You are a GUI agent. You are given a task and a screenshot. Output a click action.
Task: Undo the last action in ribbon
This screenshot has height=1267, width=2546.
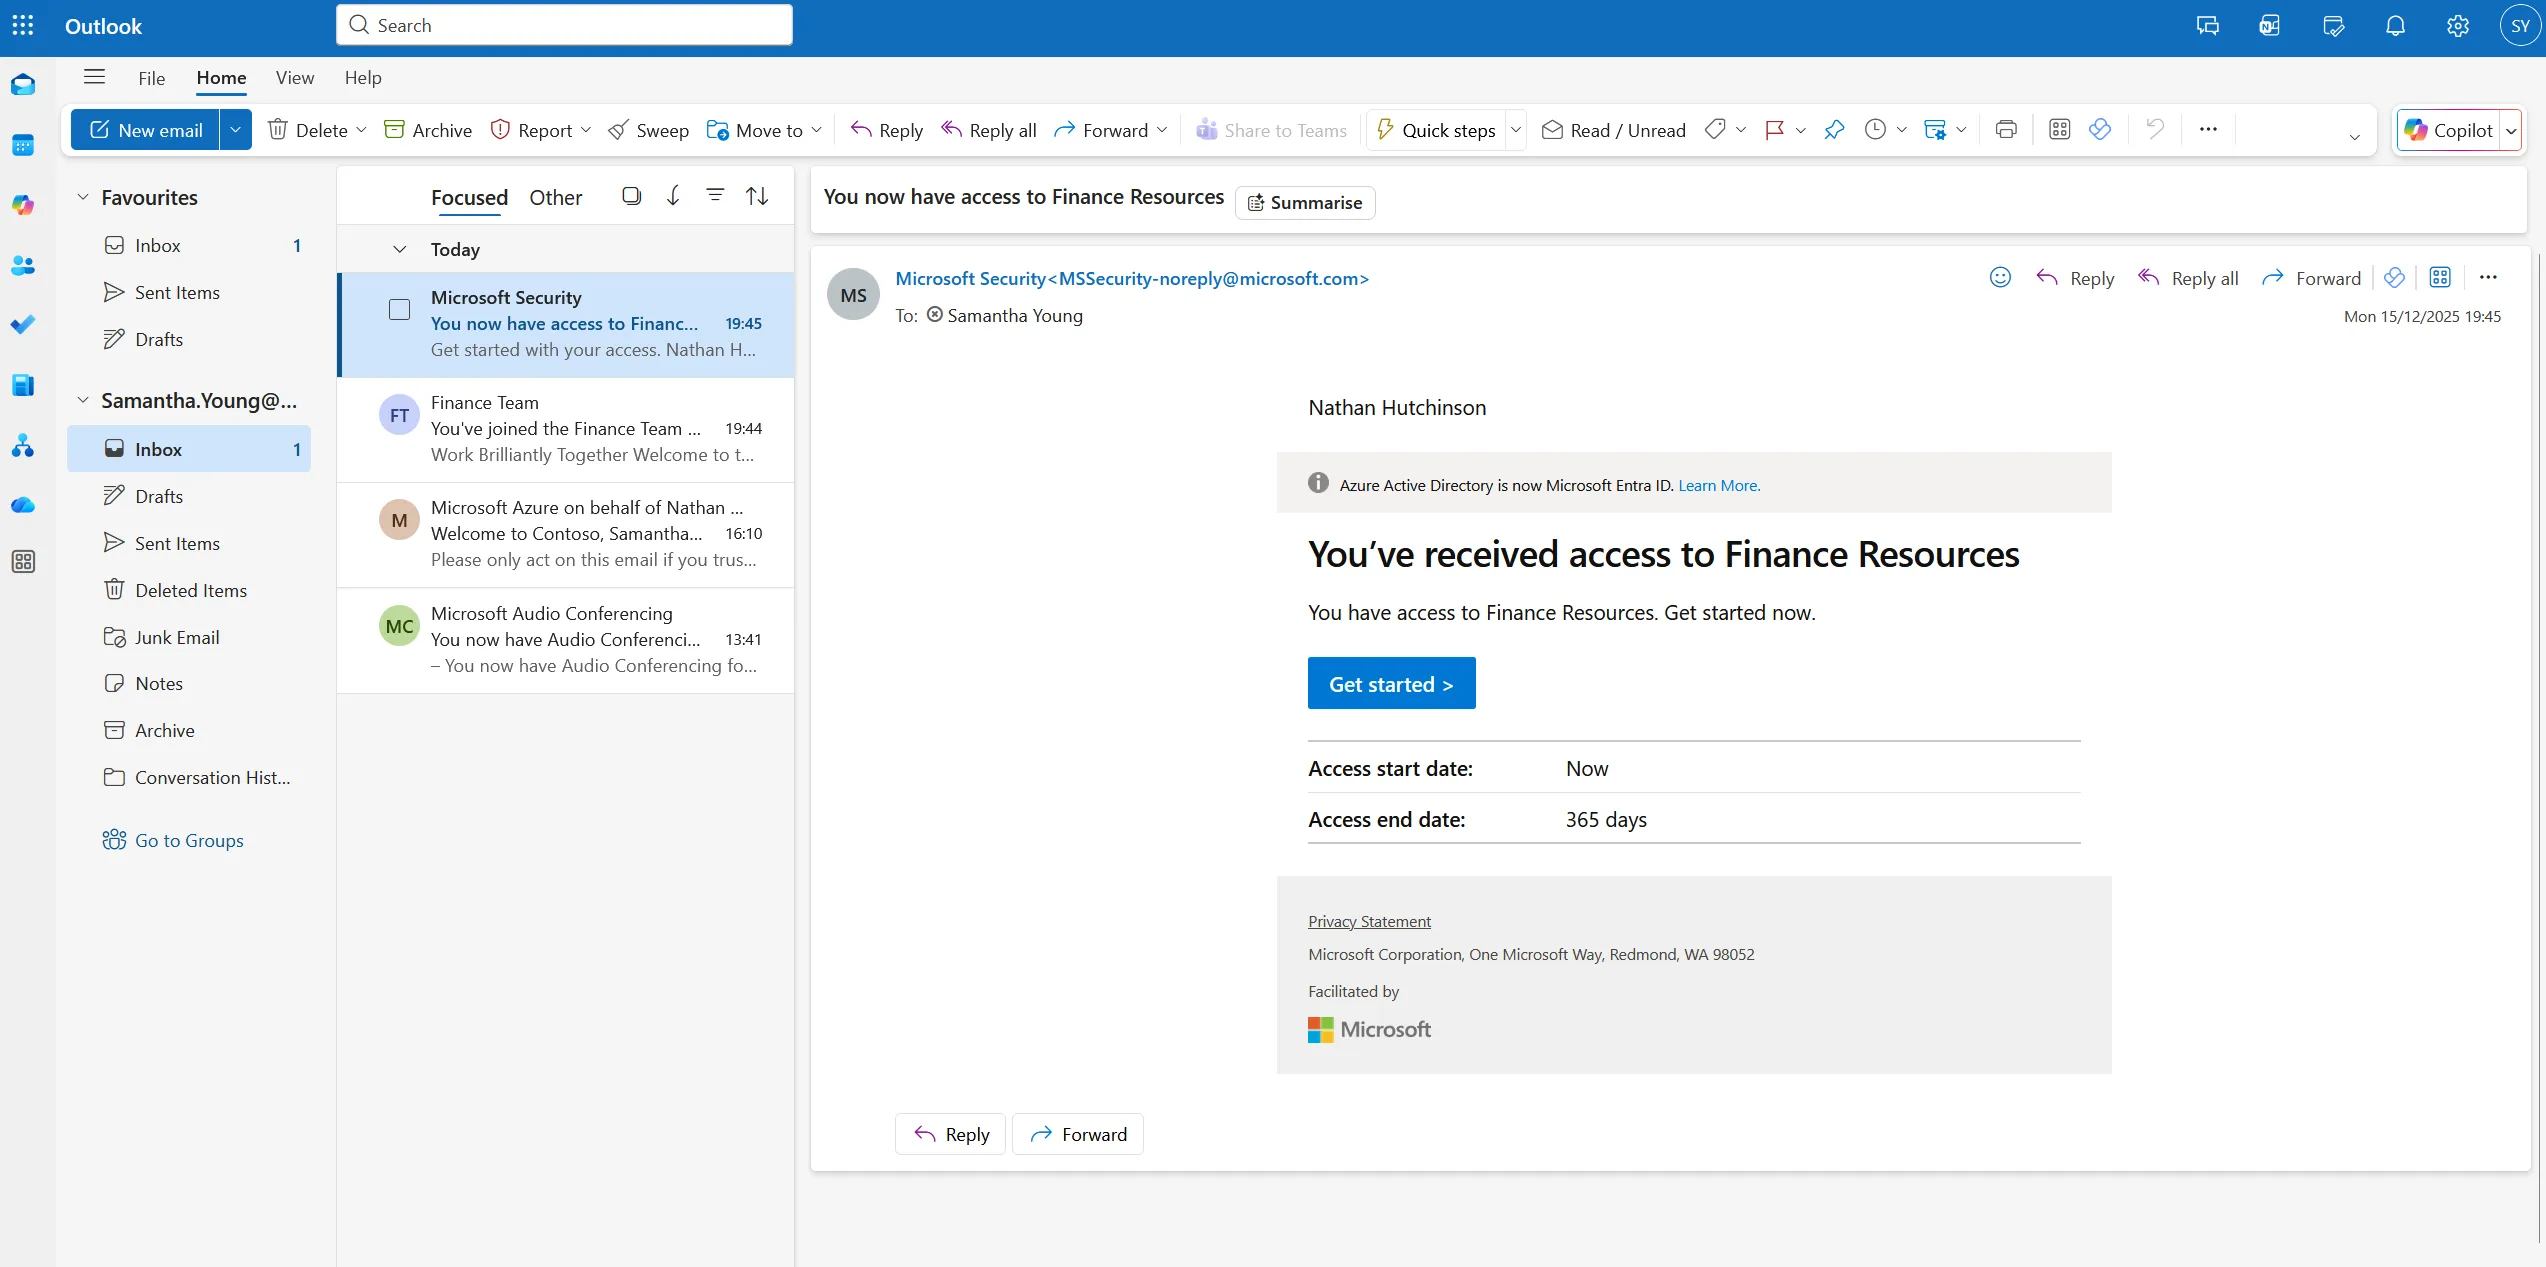coord(2155,130)
